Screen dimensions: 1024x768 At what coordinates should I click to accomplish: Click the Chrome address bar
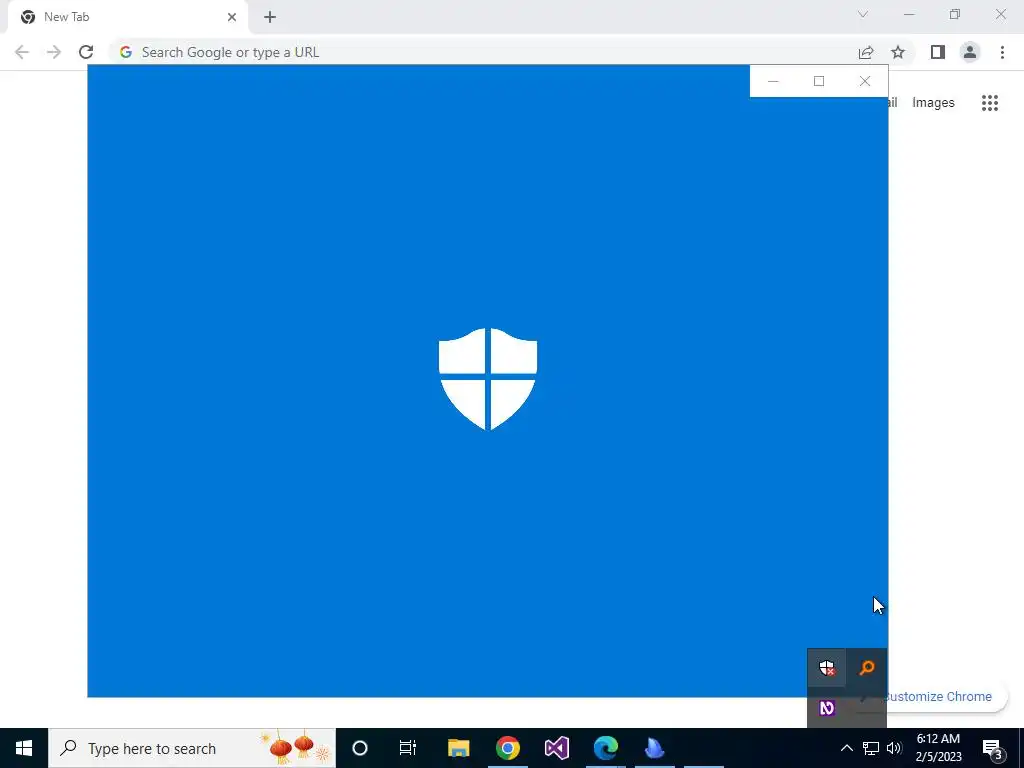(x=483, y=52)
